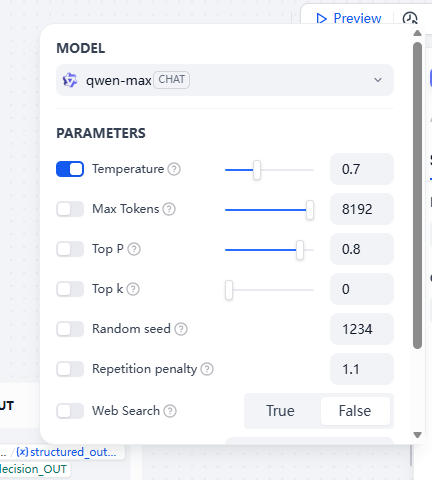Edit the Repetition penalty value 1.1 field
This screenshot has width=432, height=480.
click(362, 369)
